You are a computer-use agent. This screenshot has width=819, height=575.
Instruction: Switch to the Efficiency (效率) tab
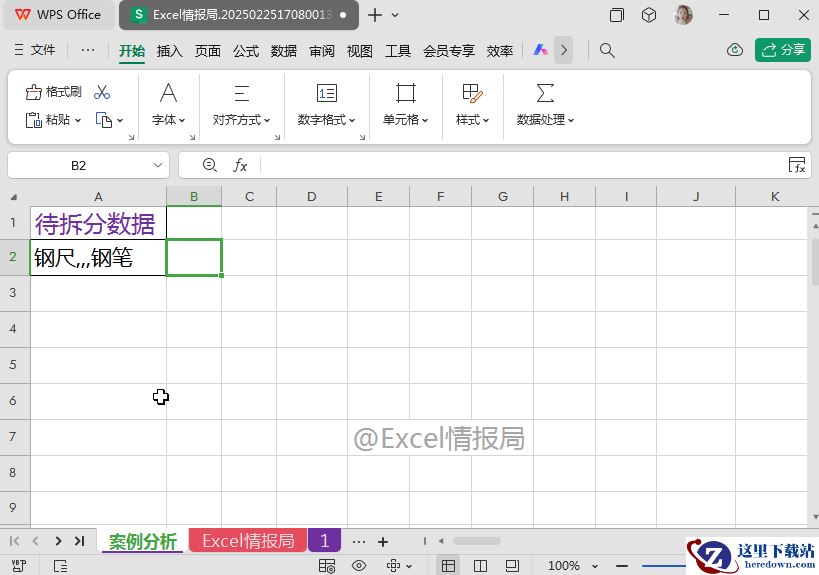(500, 51)
